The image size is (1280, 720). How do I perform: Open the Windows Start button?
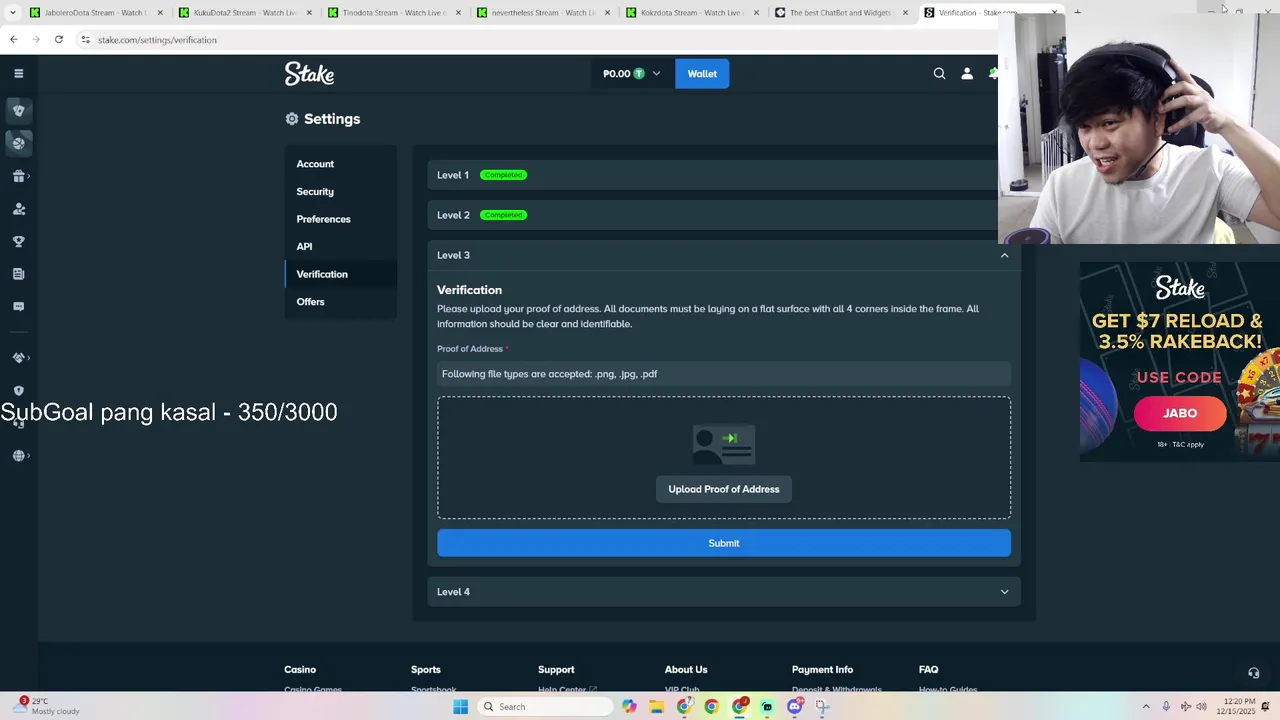tap(460, 707)
